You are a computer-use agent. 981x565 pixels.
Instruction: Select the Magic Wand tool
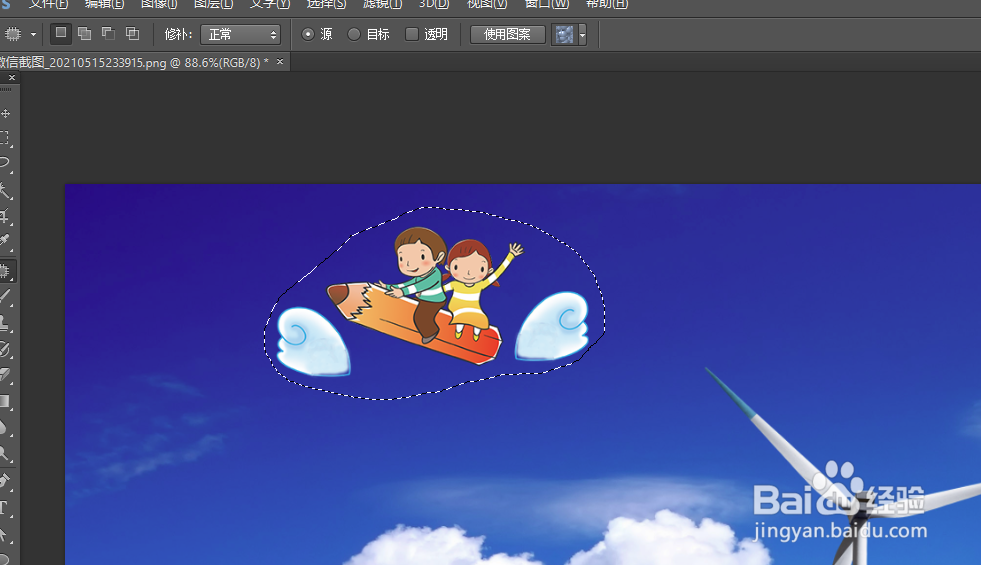click(5, 190)
